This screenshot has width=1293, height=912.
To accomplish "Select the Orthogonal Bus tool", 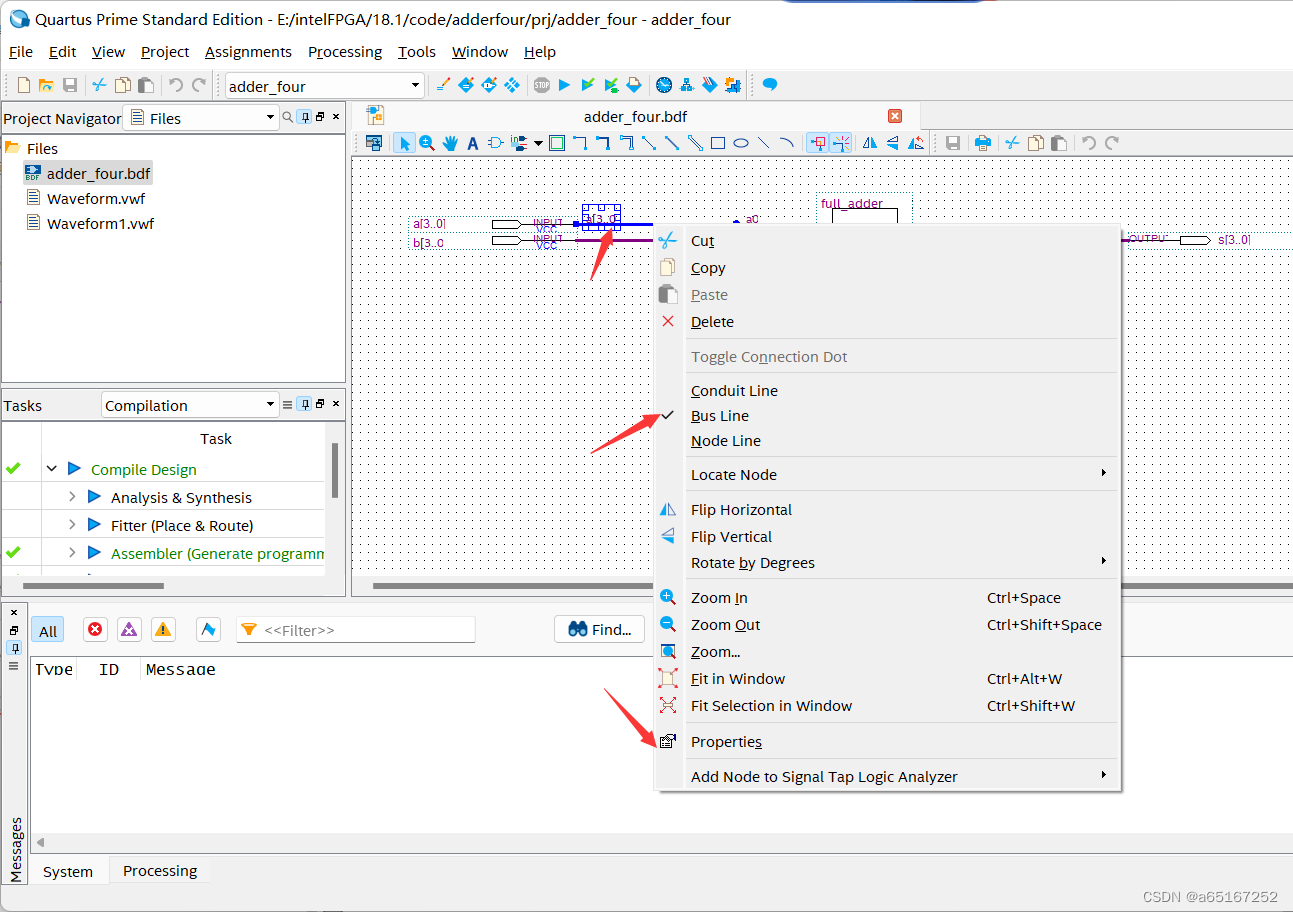I will click(603, 143).
